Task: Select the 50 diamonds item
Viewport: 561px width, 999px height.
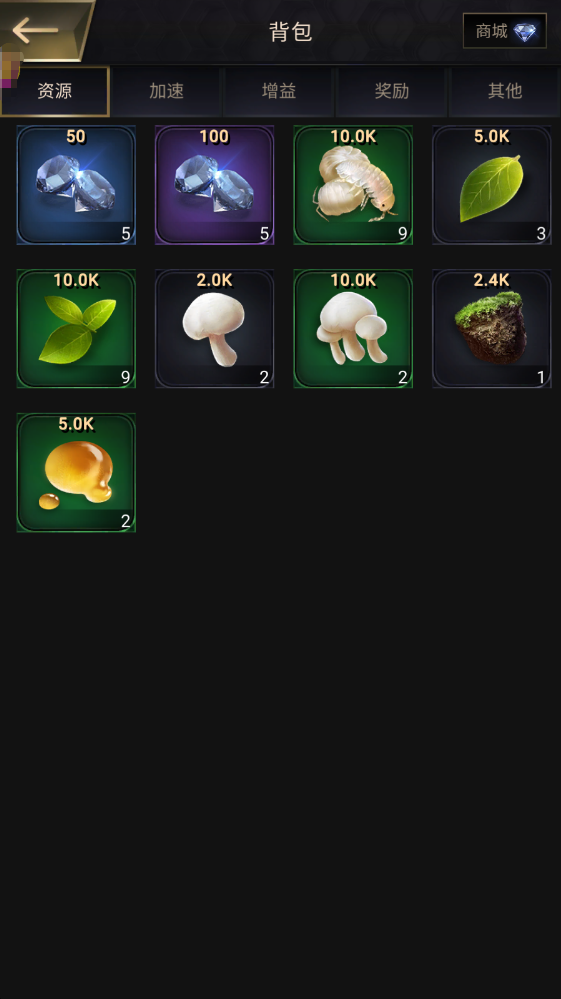Action: [x=76, y=185]
